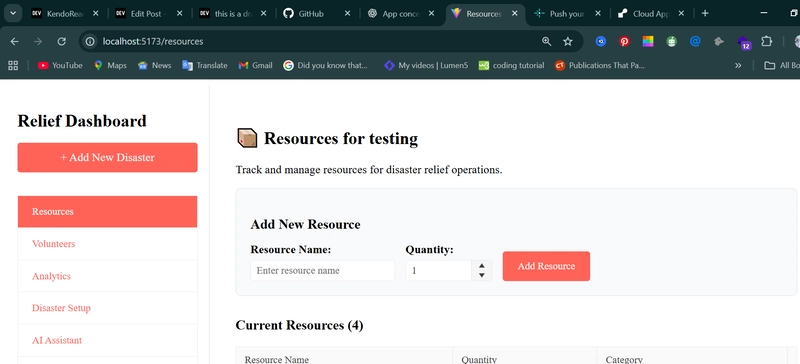Click the forward navigation arrow
Viewport: 800px width, 364px height.
[x=38, y=41]
